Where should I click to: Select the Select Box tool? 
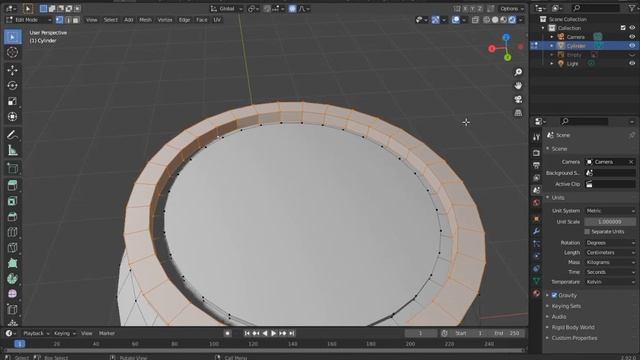[13, 37]
